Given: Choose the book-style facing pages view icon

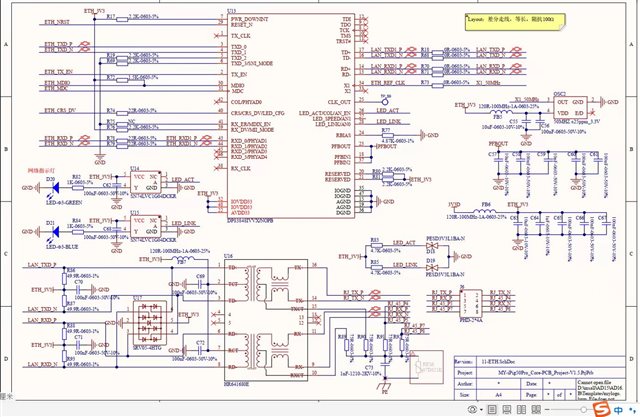Looking at the screenshot, I should click(536, 409).
